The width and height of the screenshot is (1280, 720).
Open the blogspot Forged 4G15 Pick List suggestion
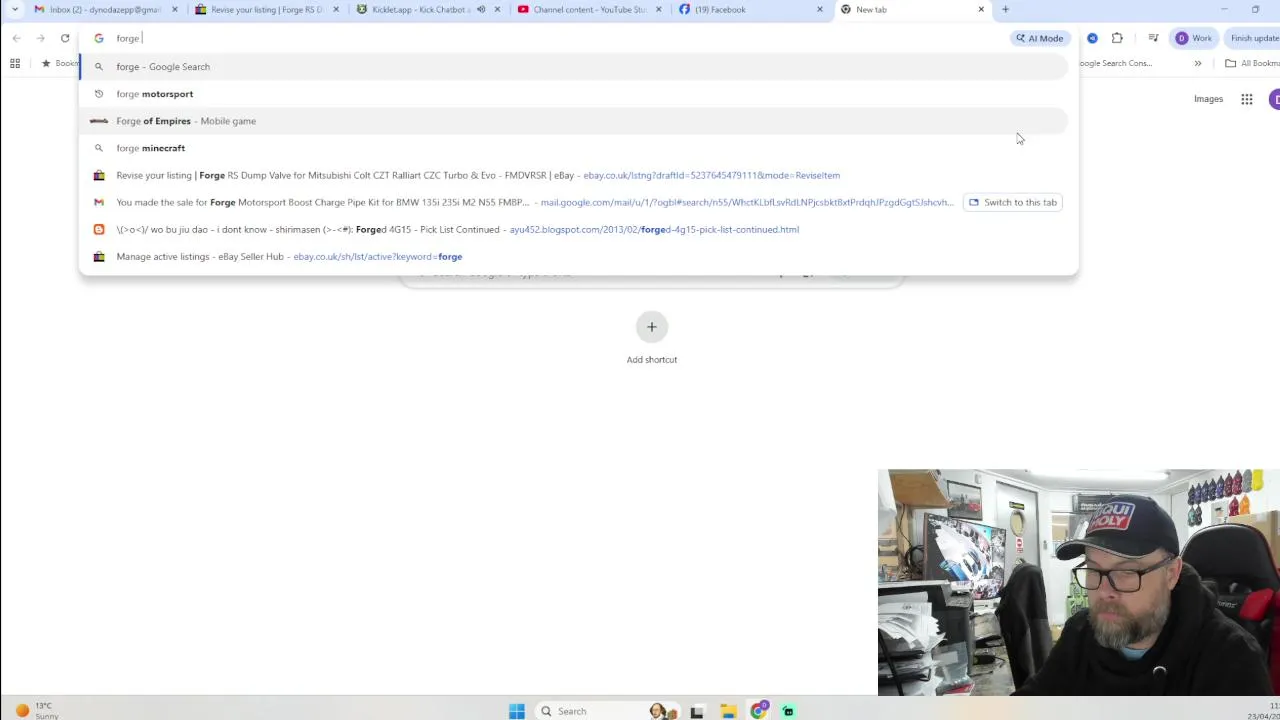[x=574, y=229]
